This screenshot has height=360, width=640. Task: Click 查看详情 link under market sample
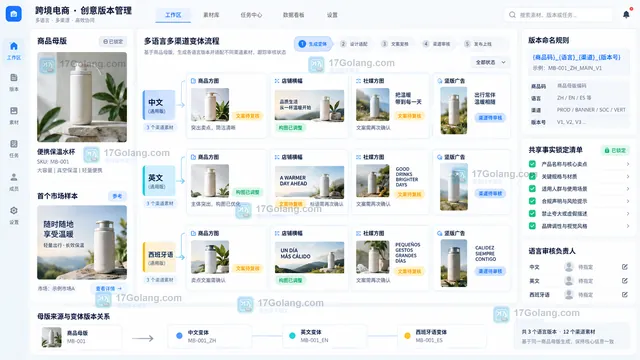pos(109,289)
